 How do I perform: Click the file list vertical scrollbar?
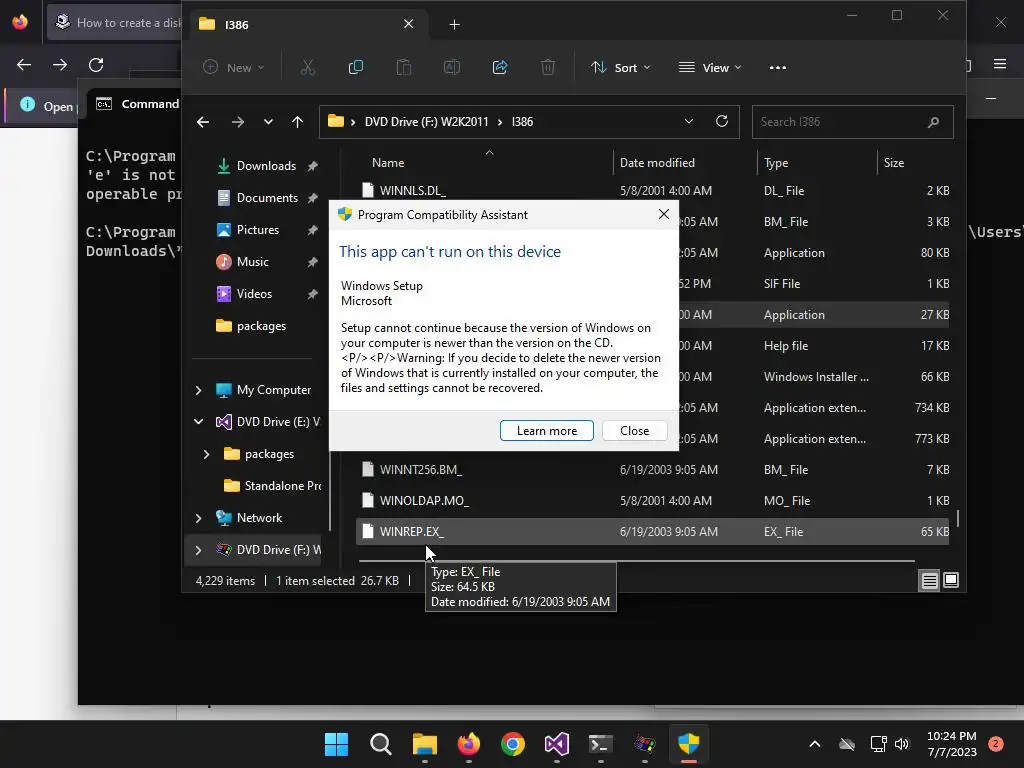click(957, 519)
